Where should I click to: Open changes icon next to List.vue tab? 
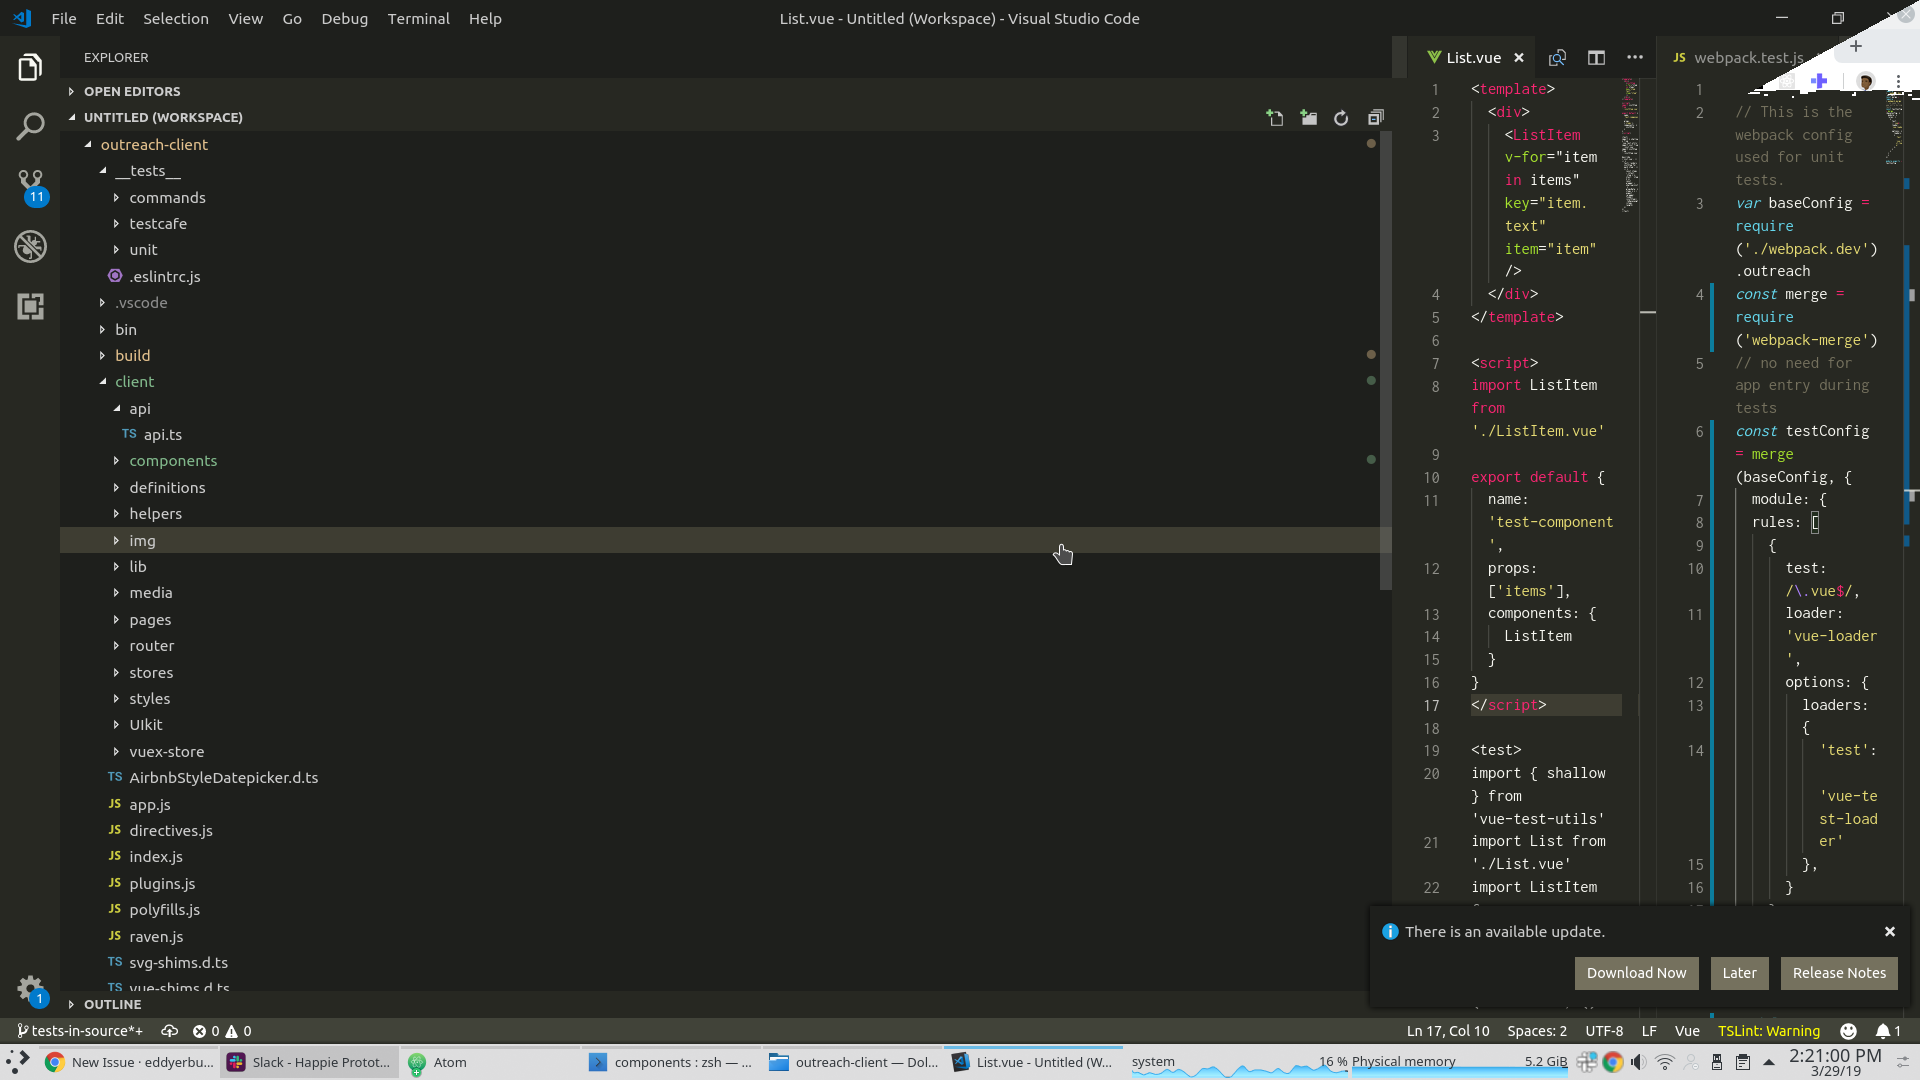tap(1557, 58)
